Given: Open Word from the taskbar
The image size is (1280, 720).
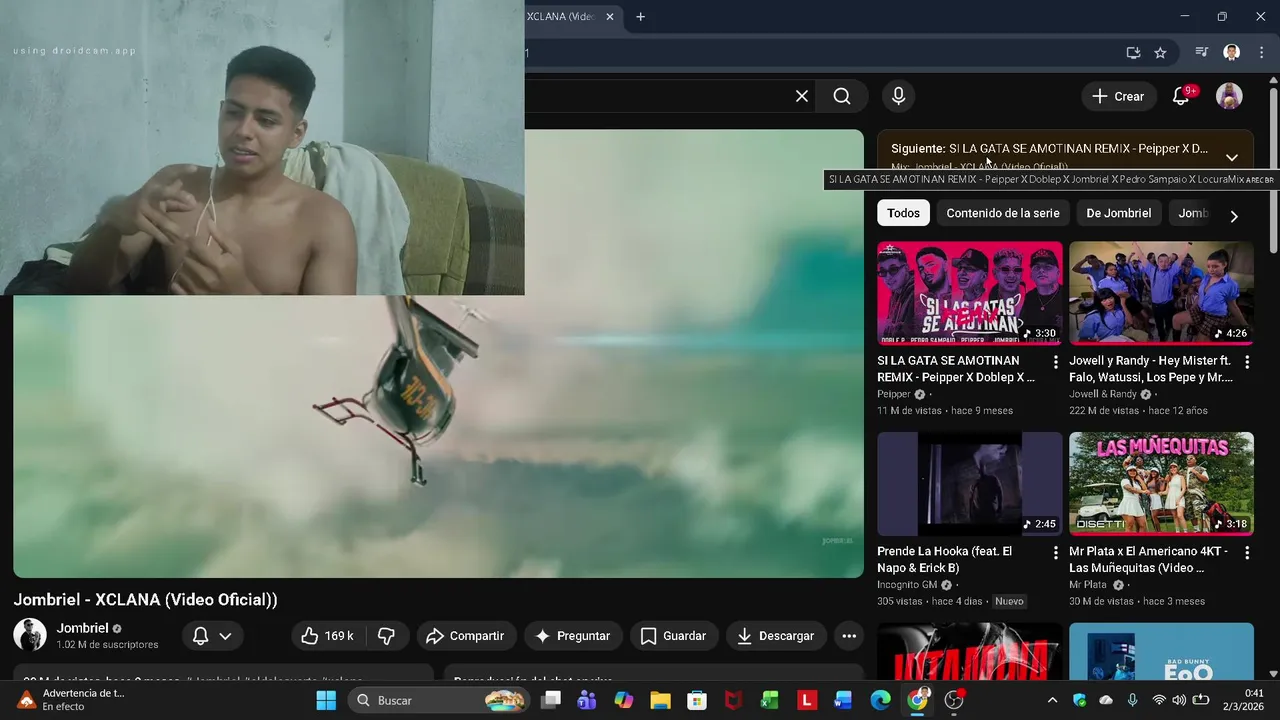Looking at the screenshot, I should pyautogui.click(x=843, y=700).
